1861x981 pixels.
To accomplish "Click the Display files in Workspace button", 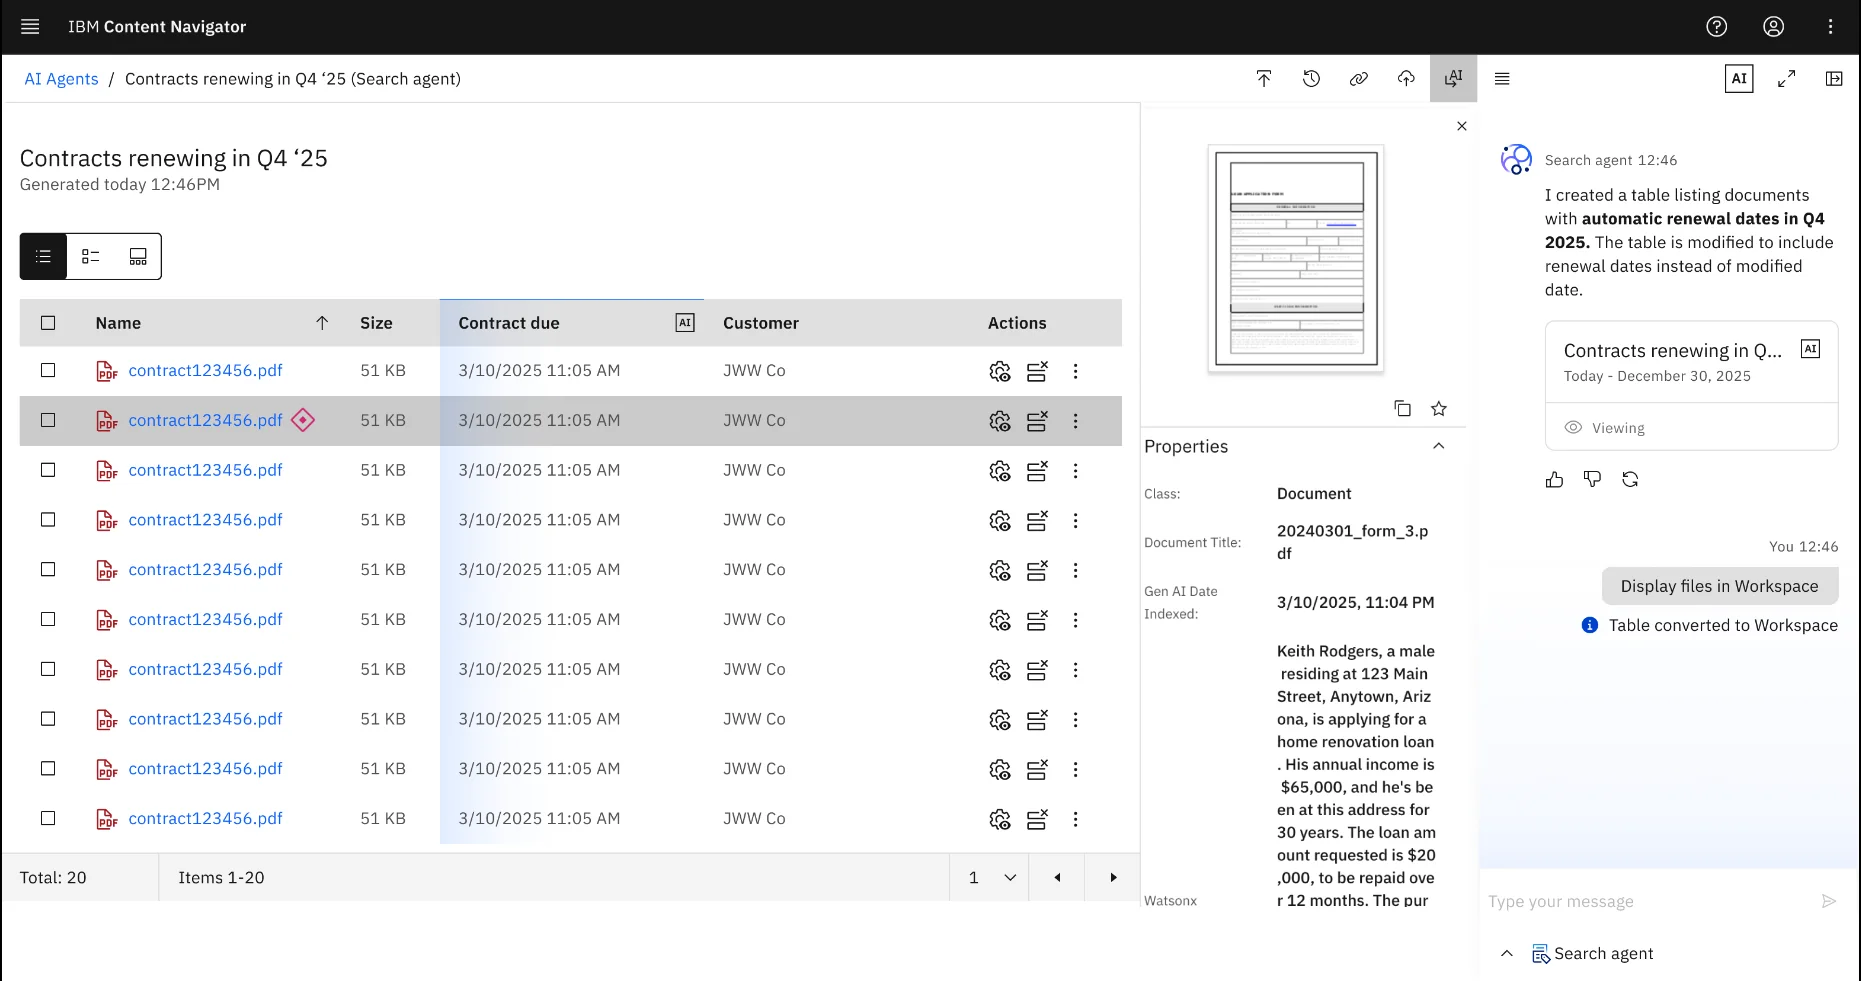I will click(1719, 586).
